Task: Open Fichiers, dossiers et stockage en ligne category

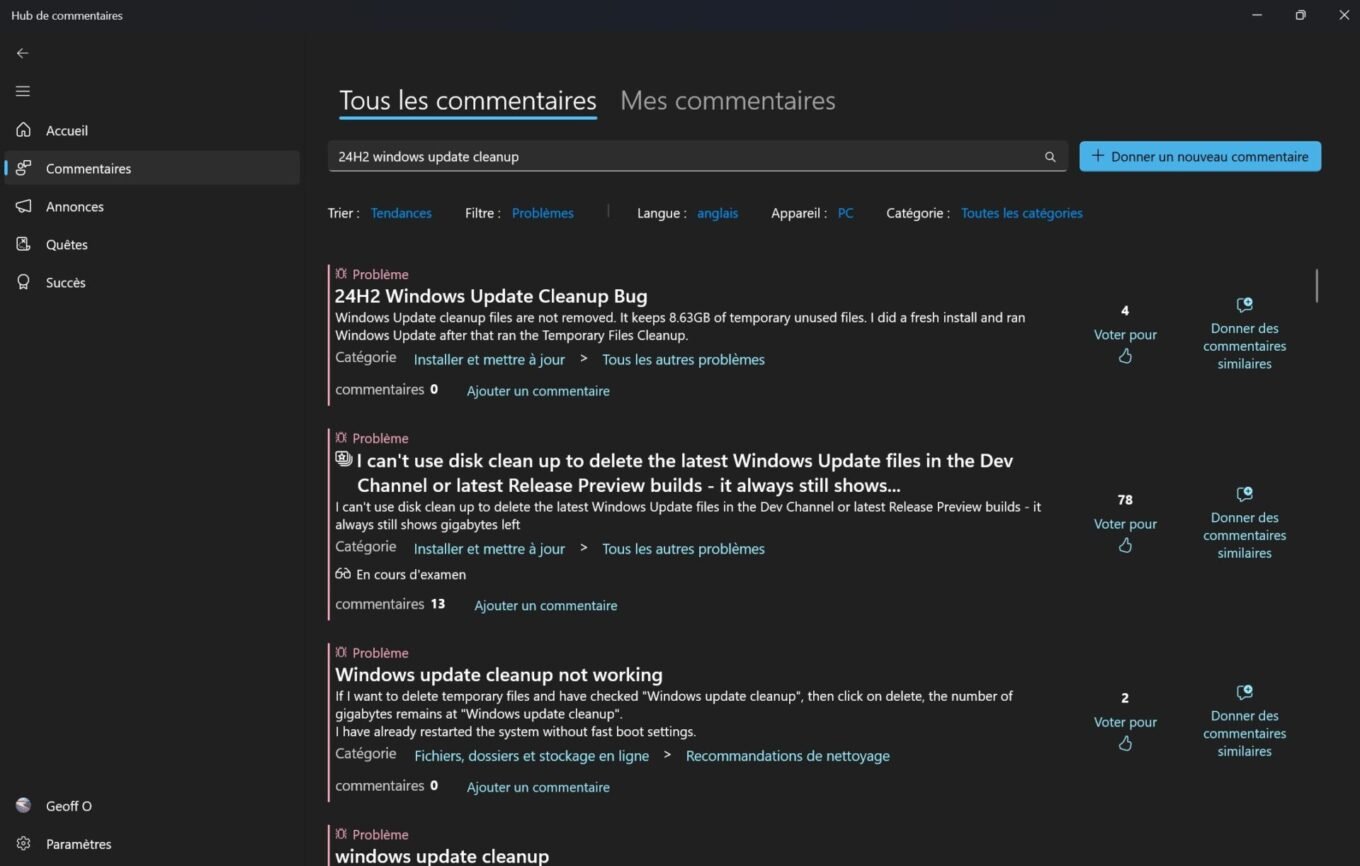Action: (x=531, y=756)
